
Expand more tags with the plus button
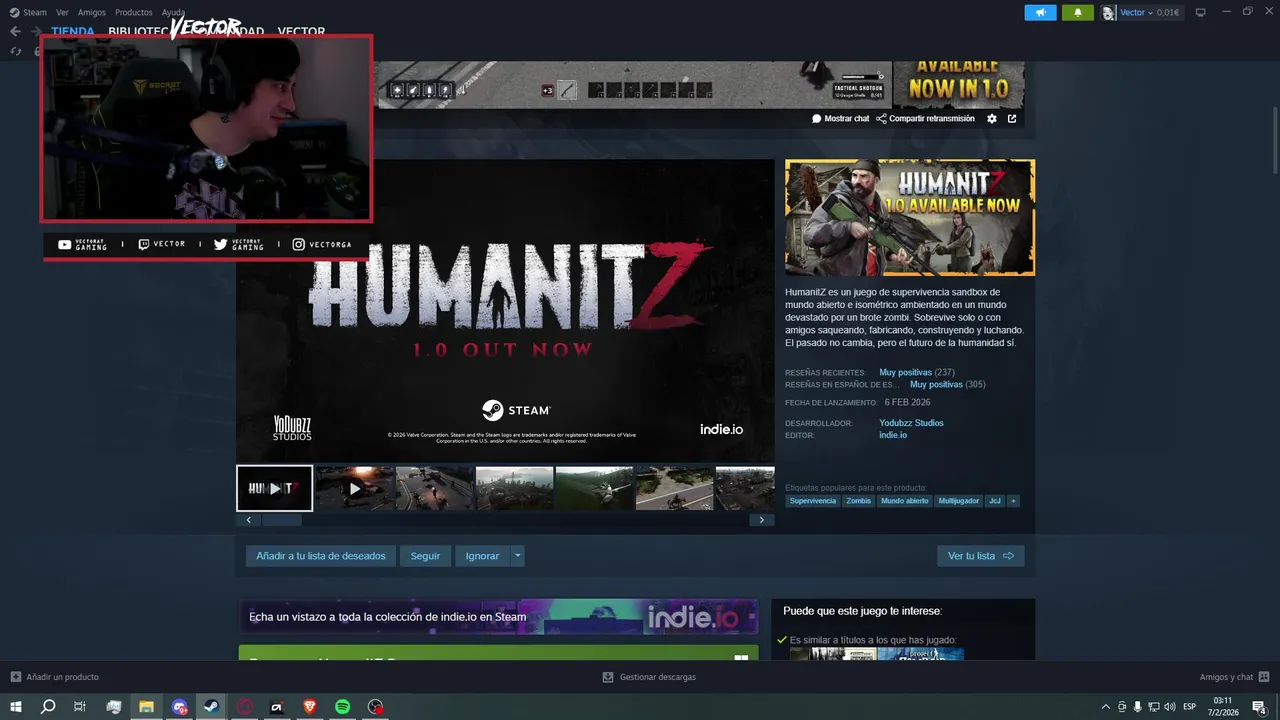coord(1013,501)
